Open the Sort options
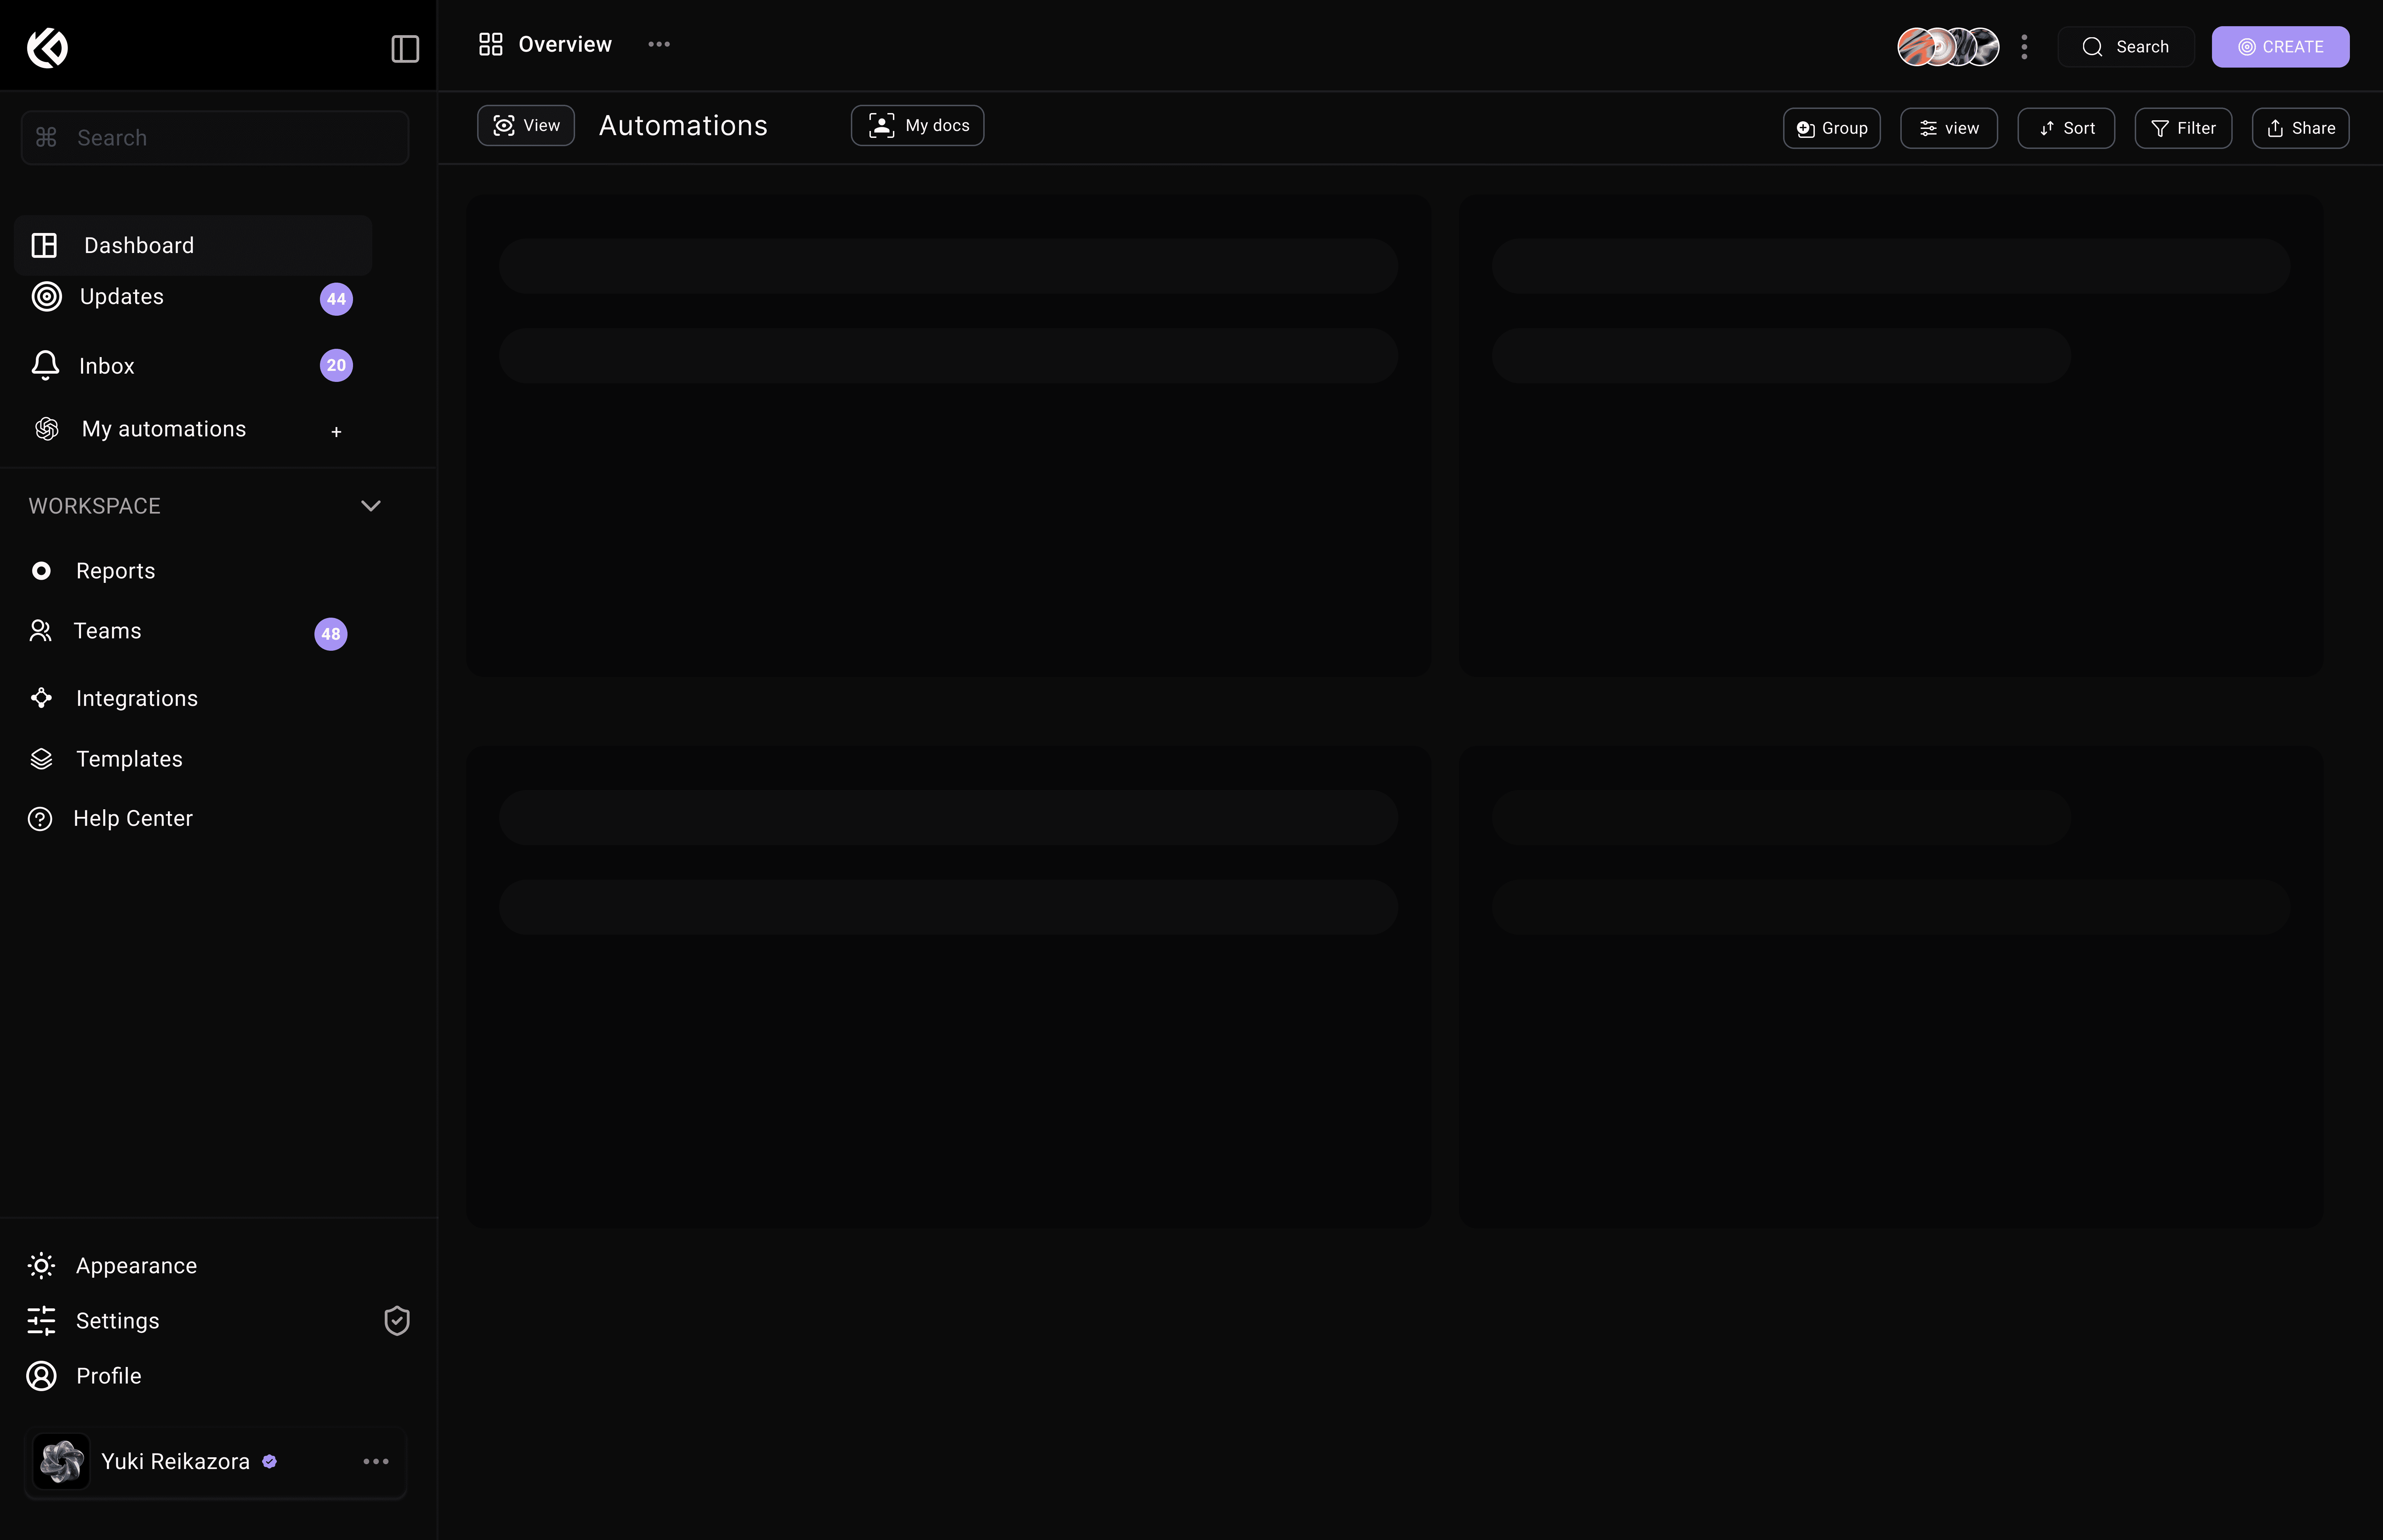This screenshot has height=1540, width=2383. point(2066,128)
